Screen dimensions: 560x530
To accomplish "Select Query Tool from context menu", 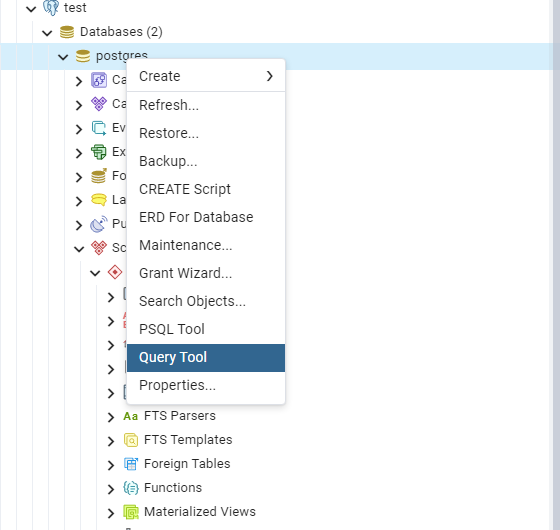I will (x=206, y=358).
